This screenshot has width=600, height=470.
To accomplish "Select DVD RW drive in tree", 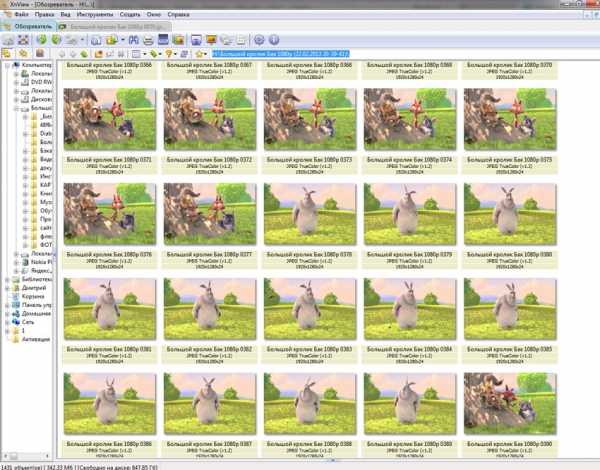I will pyautogui.click(x=41, y=82).
